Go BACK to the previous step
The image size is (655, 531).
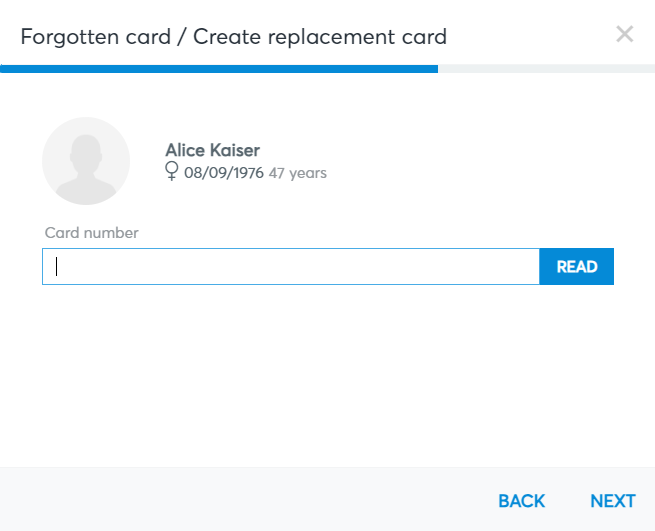coord(522,501)
